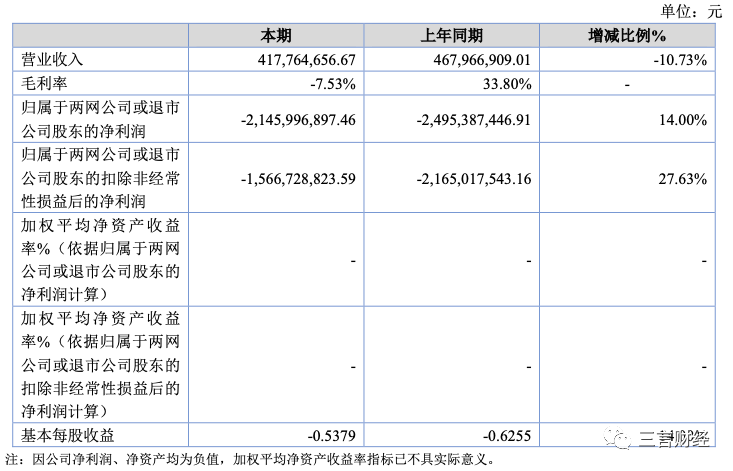Viewport: 733px width, 471px height.
Task: Click the 27.63% change cell
Action: pyautogui.click(x=683, y=178)
